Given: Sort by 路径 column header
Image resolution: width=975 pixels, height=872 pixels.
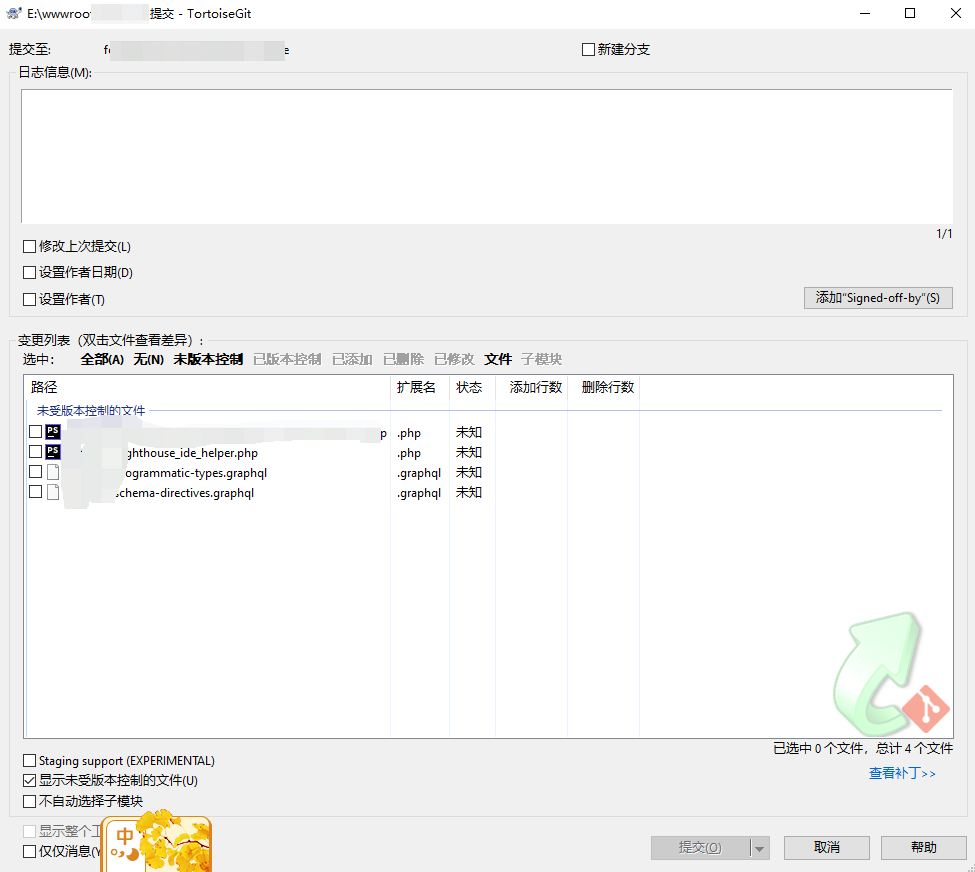Looking at the screenshot, I should (x=208, y=387).
